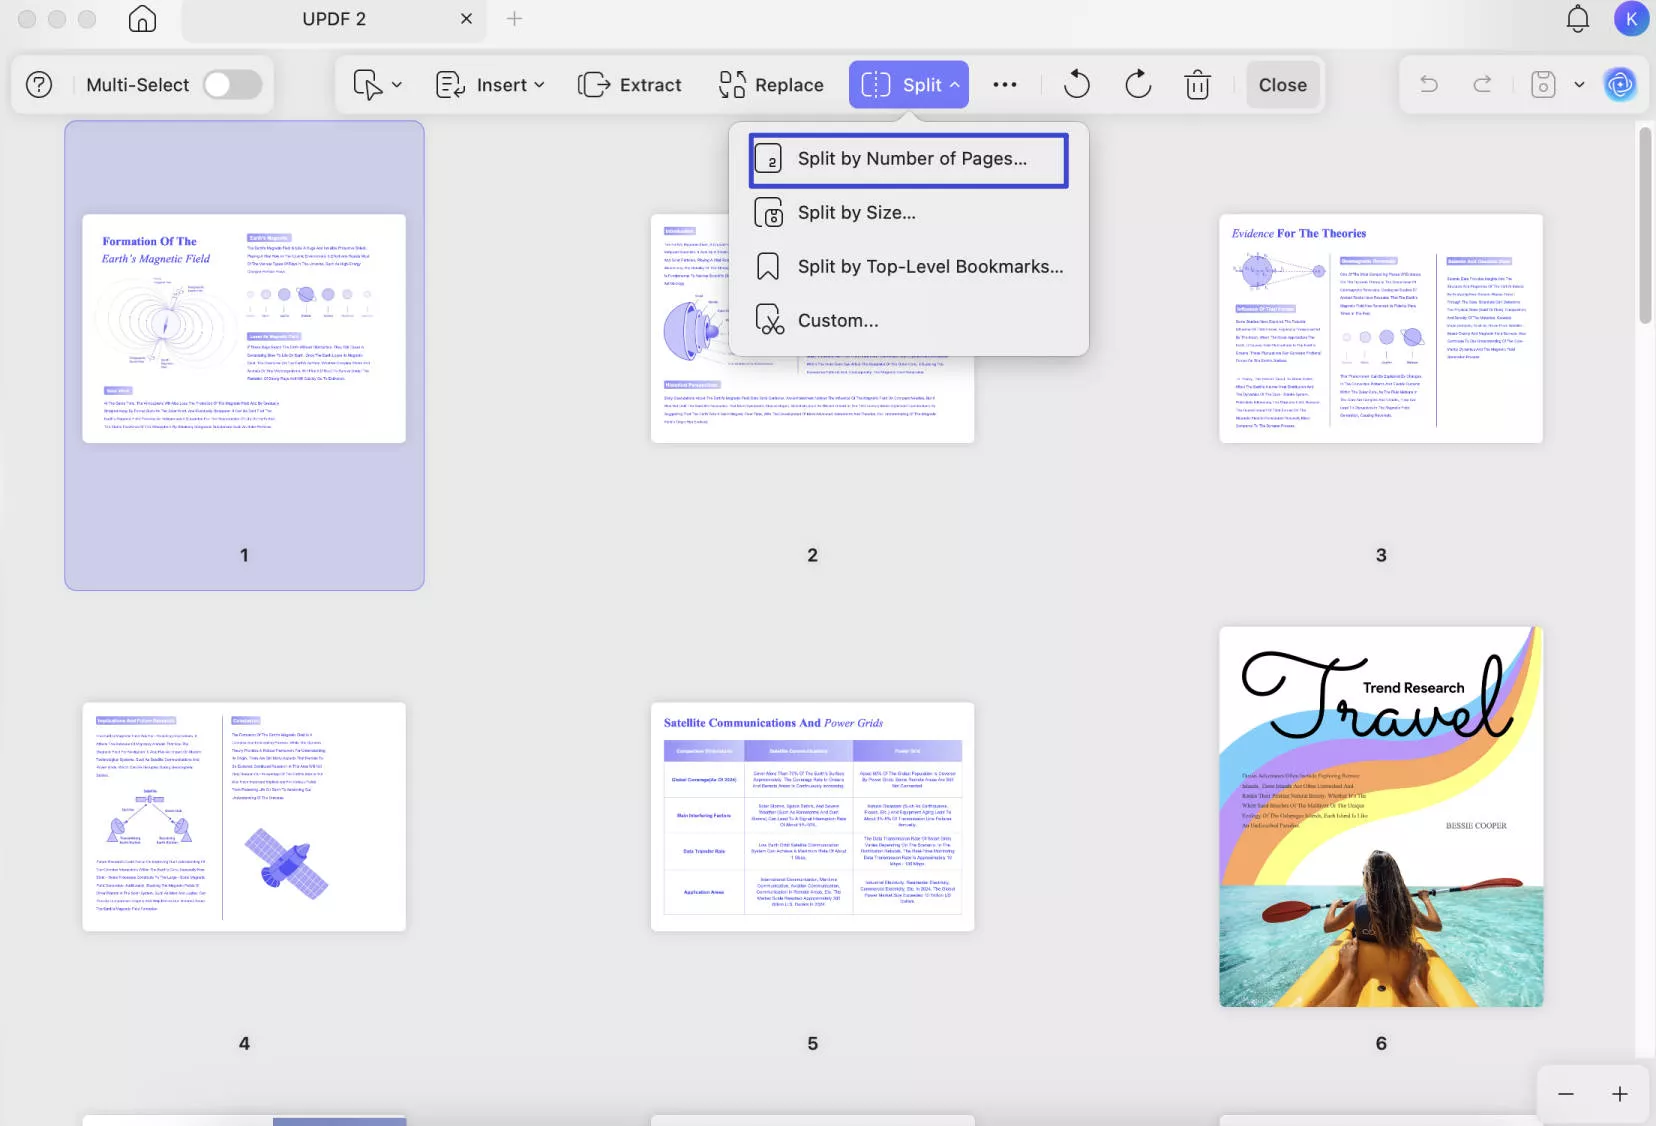The width and height of the screenshot is (1656, 1126).
Task: Open the UPDF AI assistant icon
Action: click(1620, 85)
